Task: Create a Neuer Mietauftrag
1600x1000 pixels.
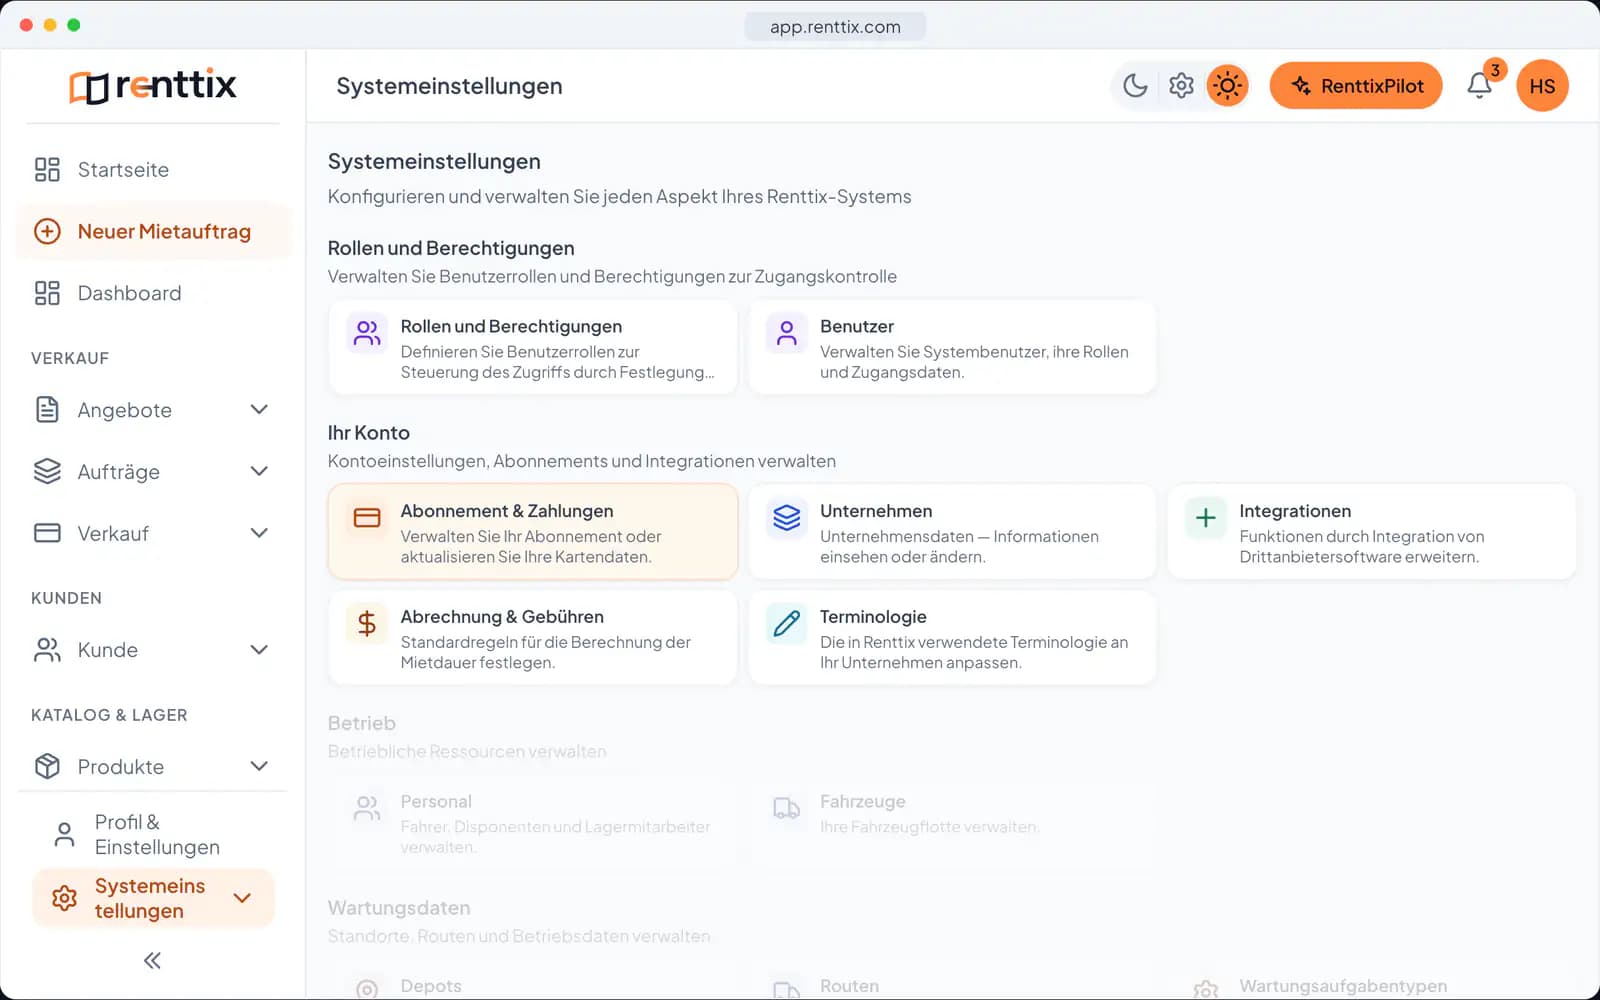Action: (153, 232)
